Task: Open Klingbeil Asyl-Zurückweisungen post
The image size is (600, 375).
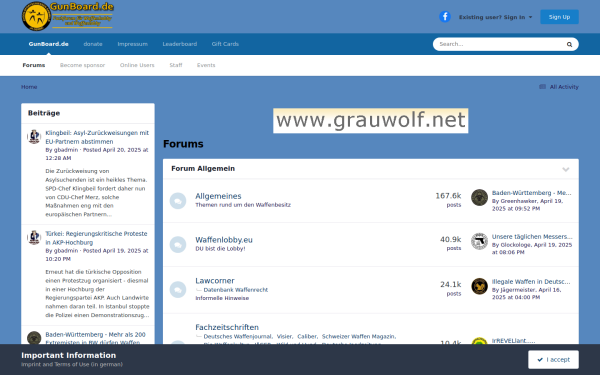Action: tap(97, 137)
